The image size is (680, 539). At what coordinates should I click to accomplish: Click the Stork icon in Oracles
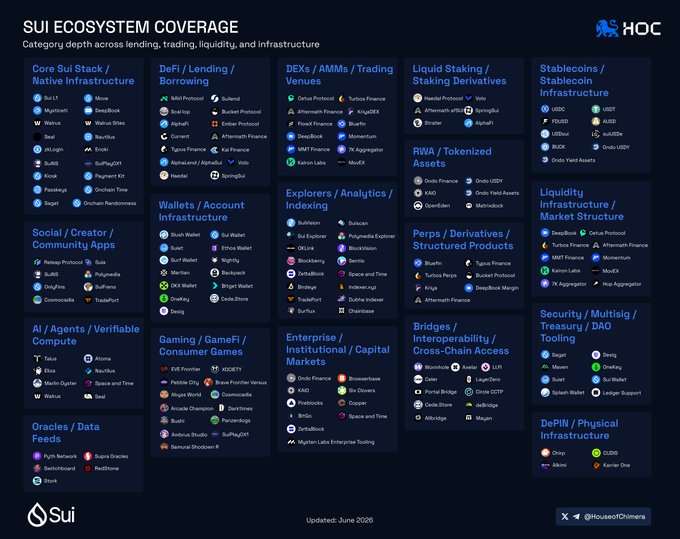(37, 480)
